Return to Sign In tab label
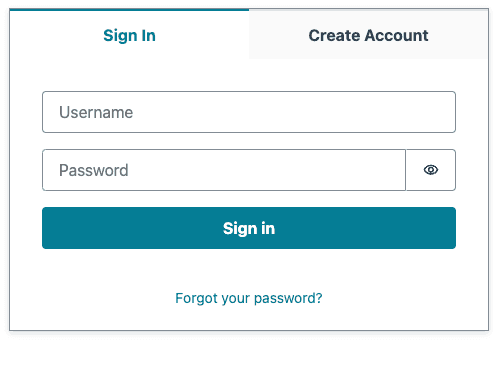Screen dimensions: 497x375 (x=129, y=35)
